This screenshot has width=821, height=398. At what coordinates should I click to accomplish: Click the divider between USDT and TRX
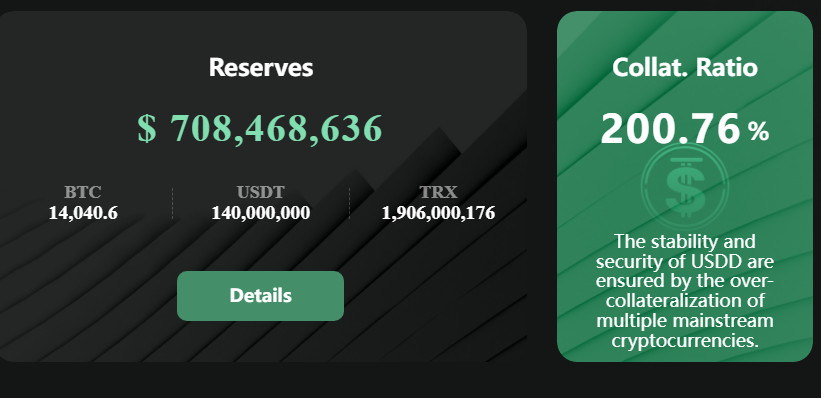349,203
